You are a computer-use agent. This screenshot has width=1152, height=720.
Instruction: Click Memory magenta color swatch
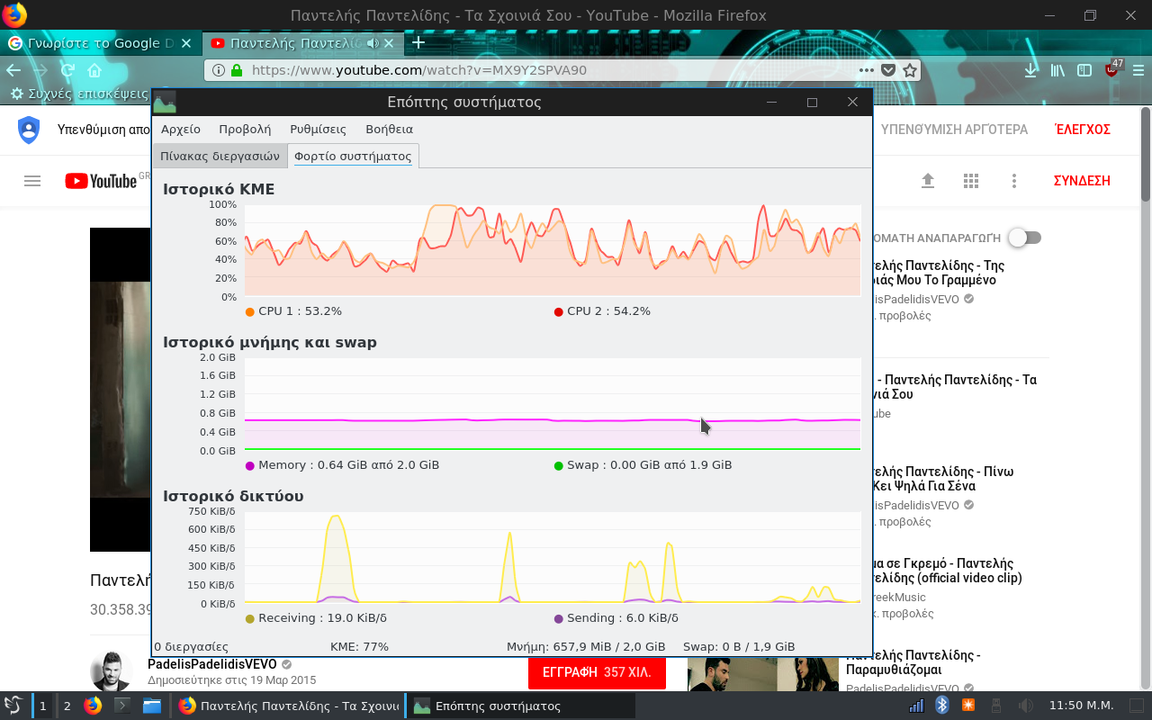pyautogui.click(x=250, y=466)
